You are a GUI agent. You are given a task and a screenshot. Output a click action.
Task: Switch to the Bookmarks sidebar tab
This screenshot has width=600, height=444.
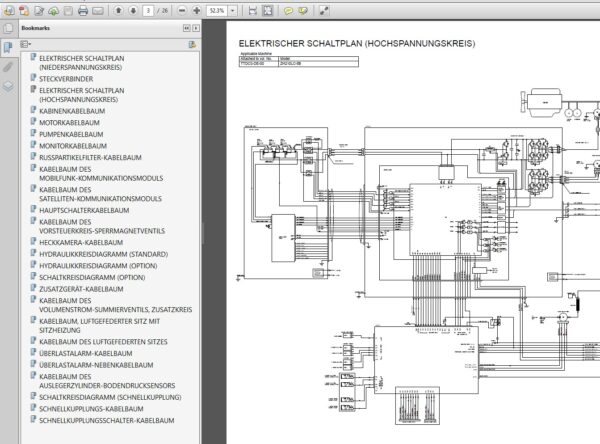click(8, 47)
